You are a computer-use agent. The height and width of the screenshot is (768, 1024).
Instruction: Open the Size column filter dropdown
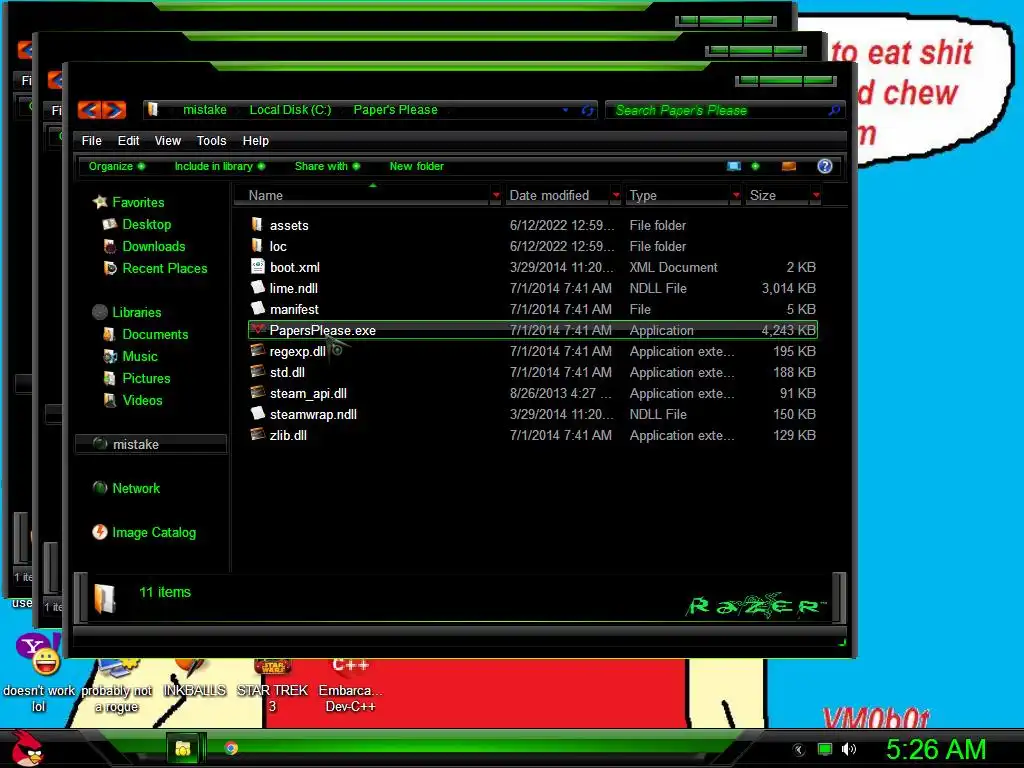pos(816,195)
